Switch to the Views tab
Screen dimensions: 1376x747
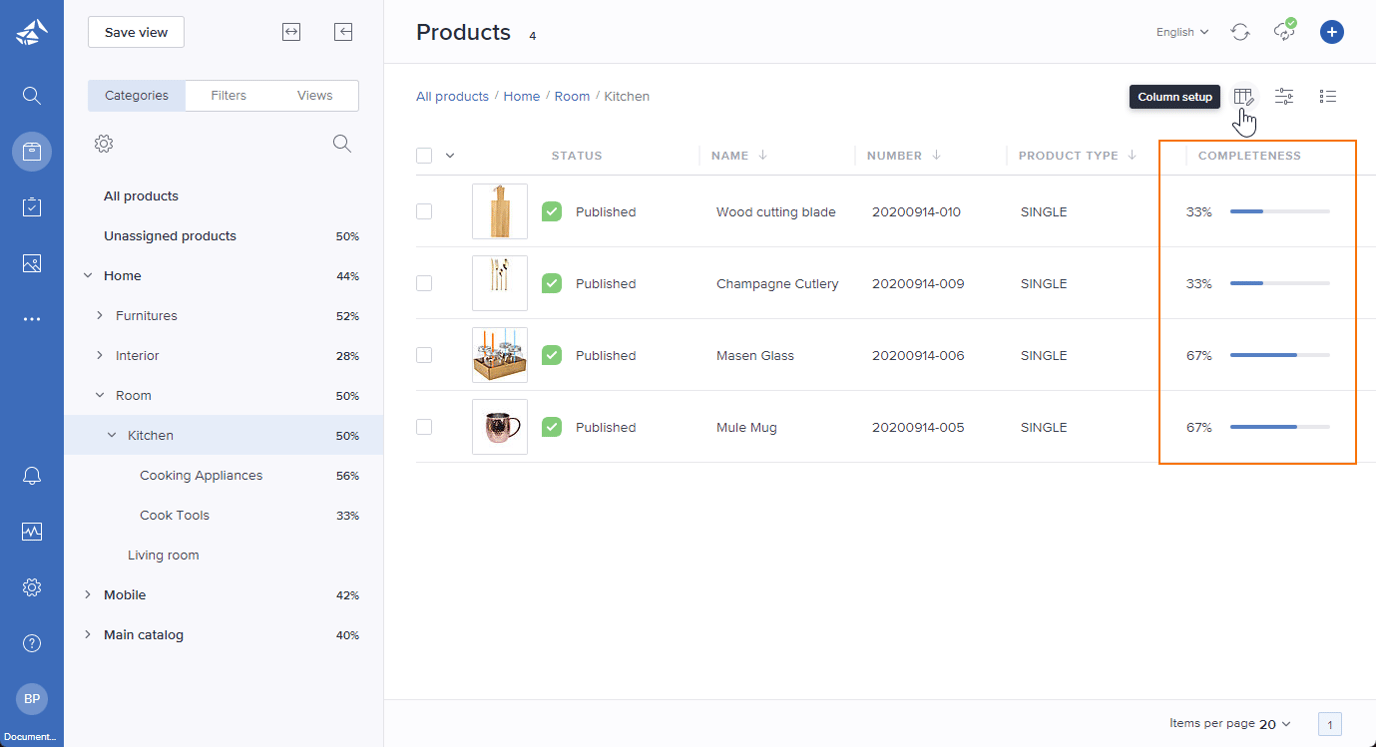(x=314, y=96)
